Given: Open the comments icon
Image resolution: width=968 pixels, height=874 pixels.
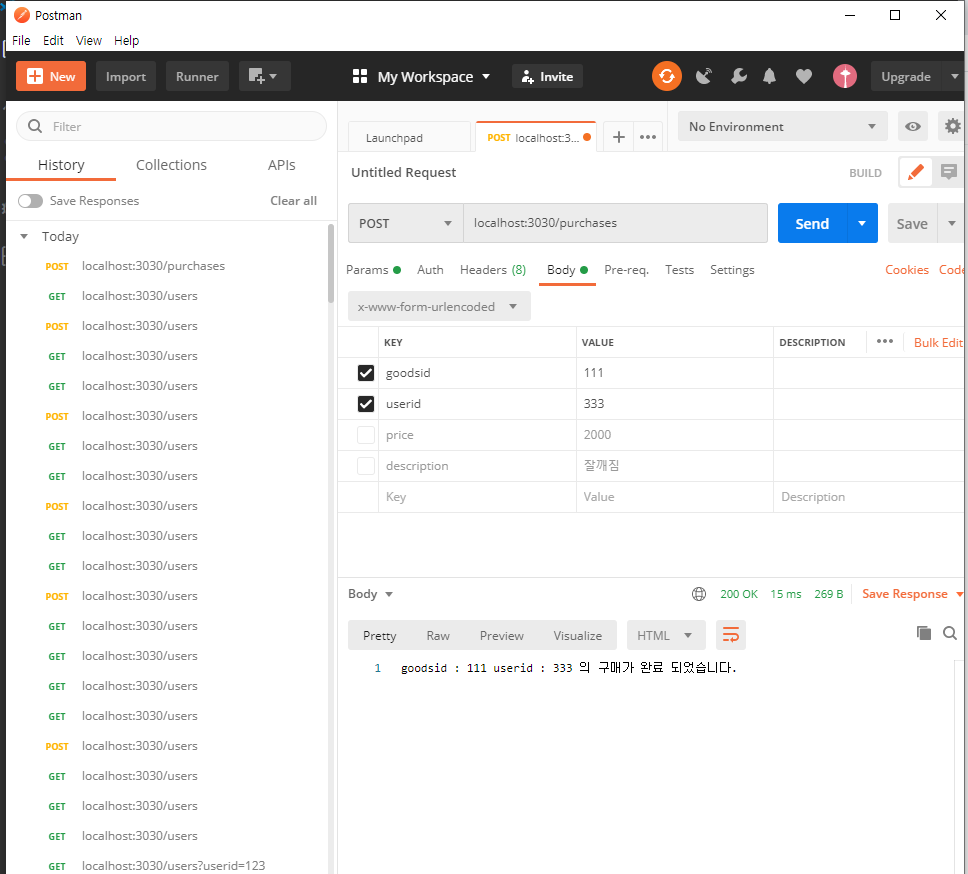Looking at the screenshot, I should tap(948, 172).
